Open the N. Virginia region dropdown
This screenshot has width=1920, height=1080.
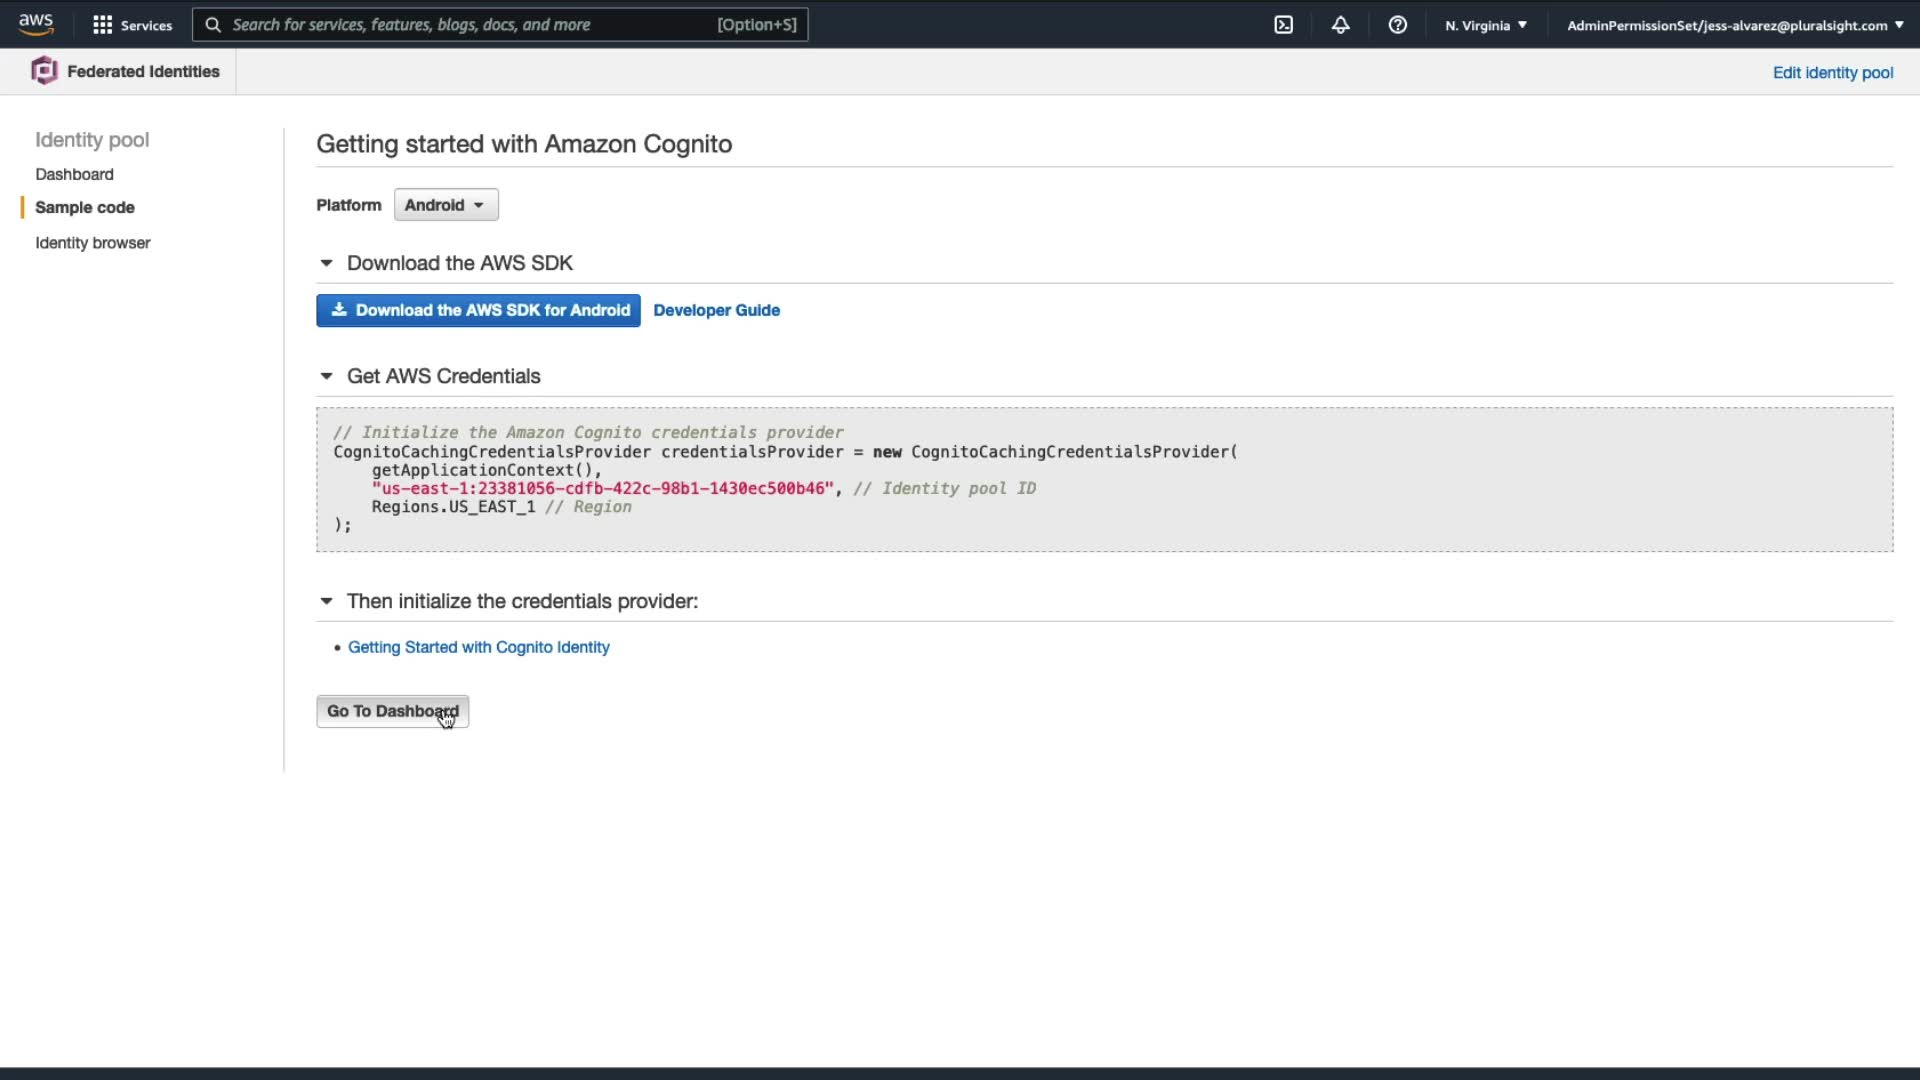(x=1486, y=25)
